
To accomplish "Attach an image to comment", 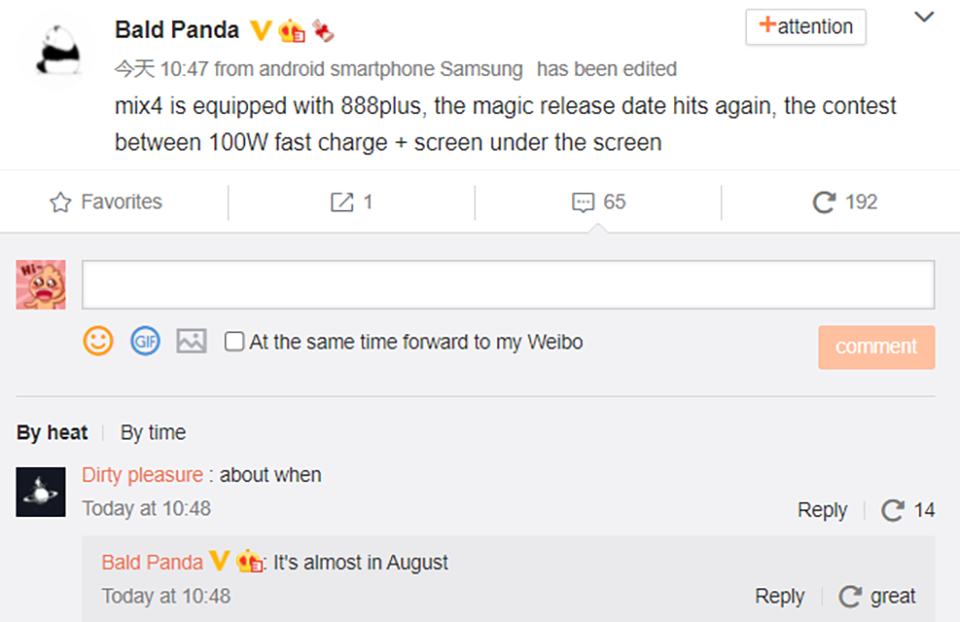I will click(x=192, y=341).
